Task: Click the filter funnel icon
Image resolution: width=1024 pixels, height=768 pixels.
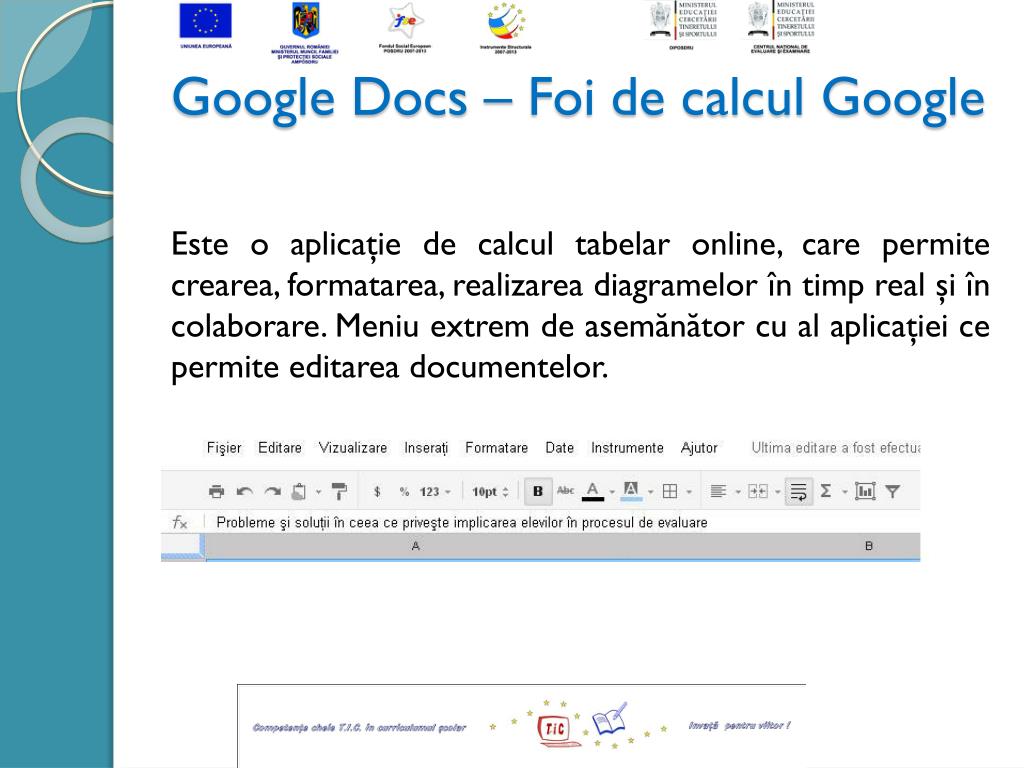Action: [893, 491]
